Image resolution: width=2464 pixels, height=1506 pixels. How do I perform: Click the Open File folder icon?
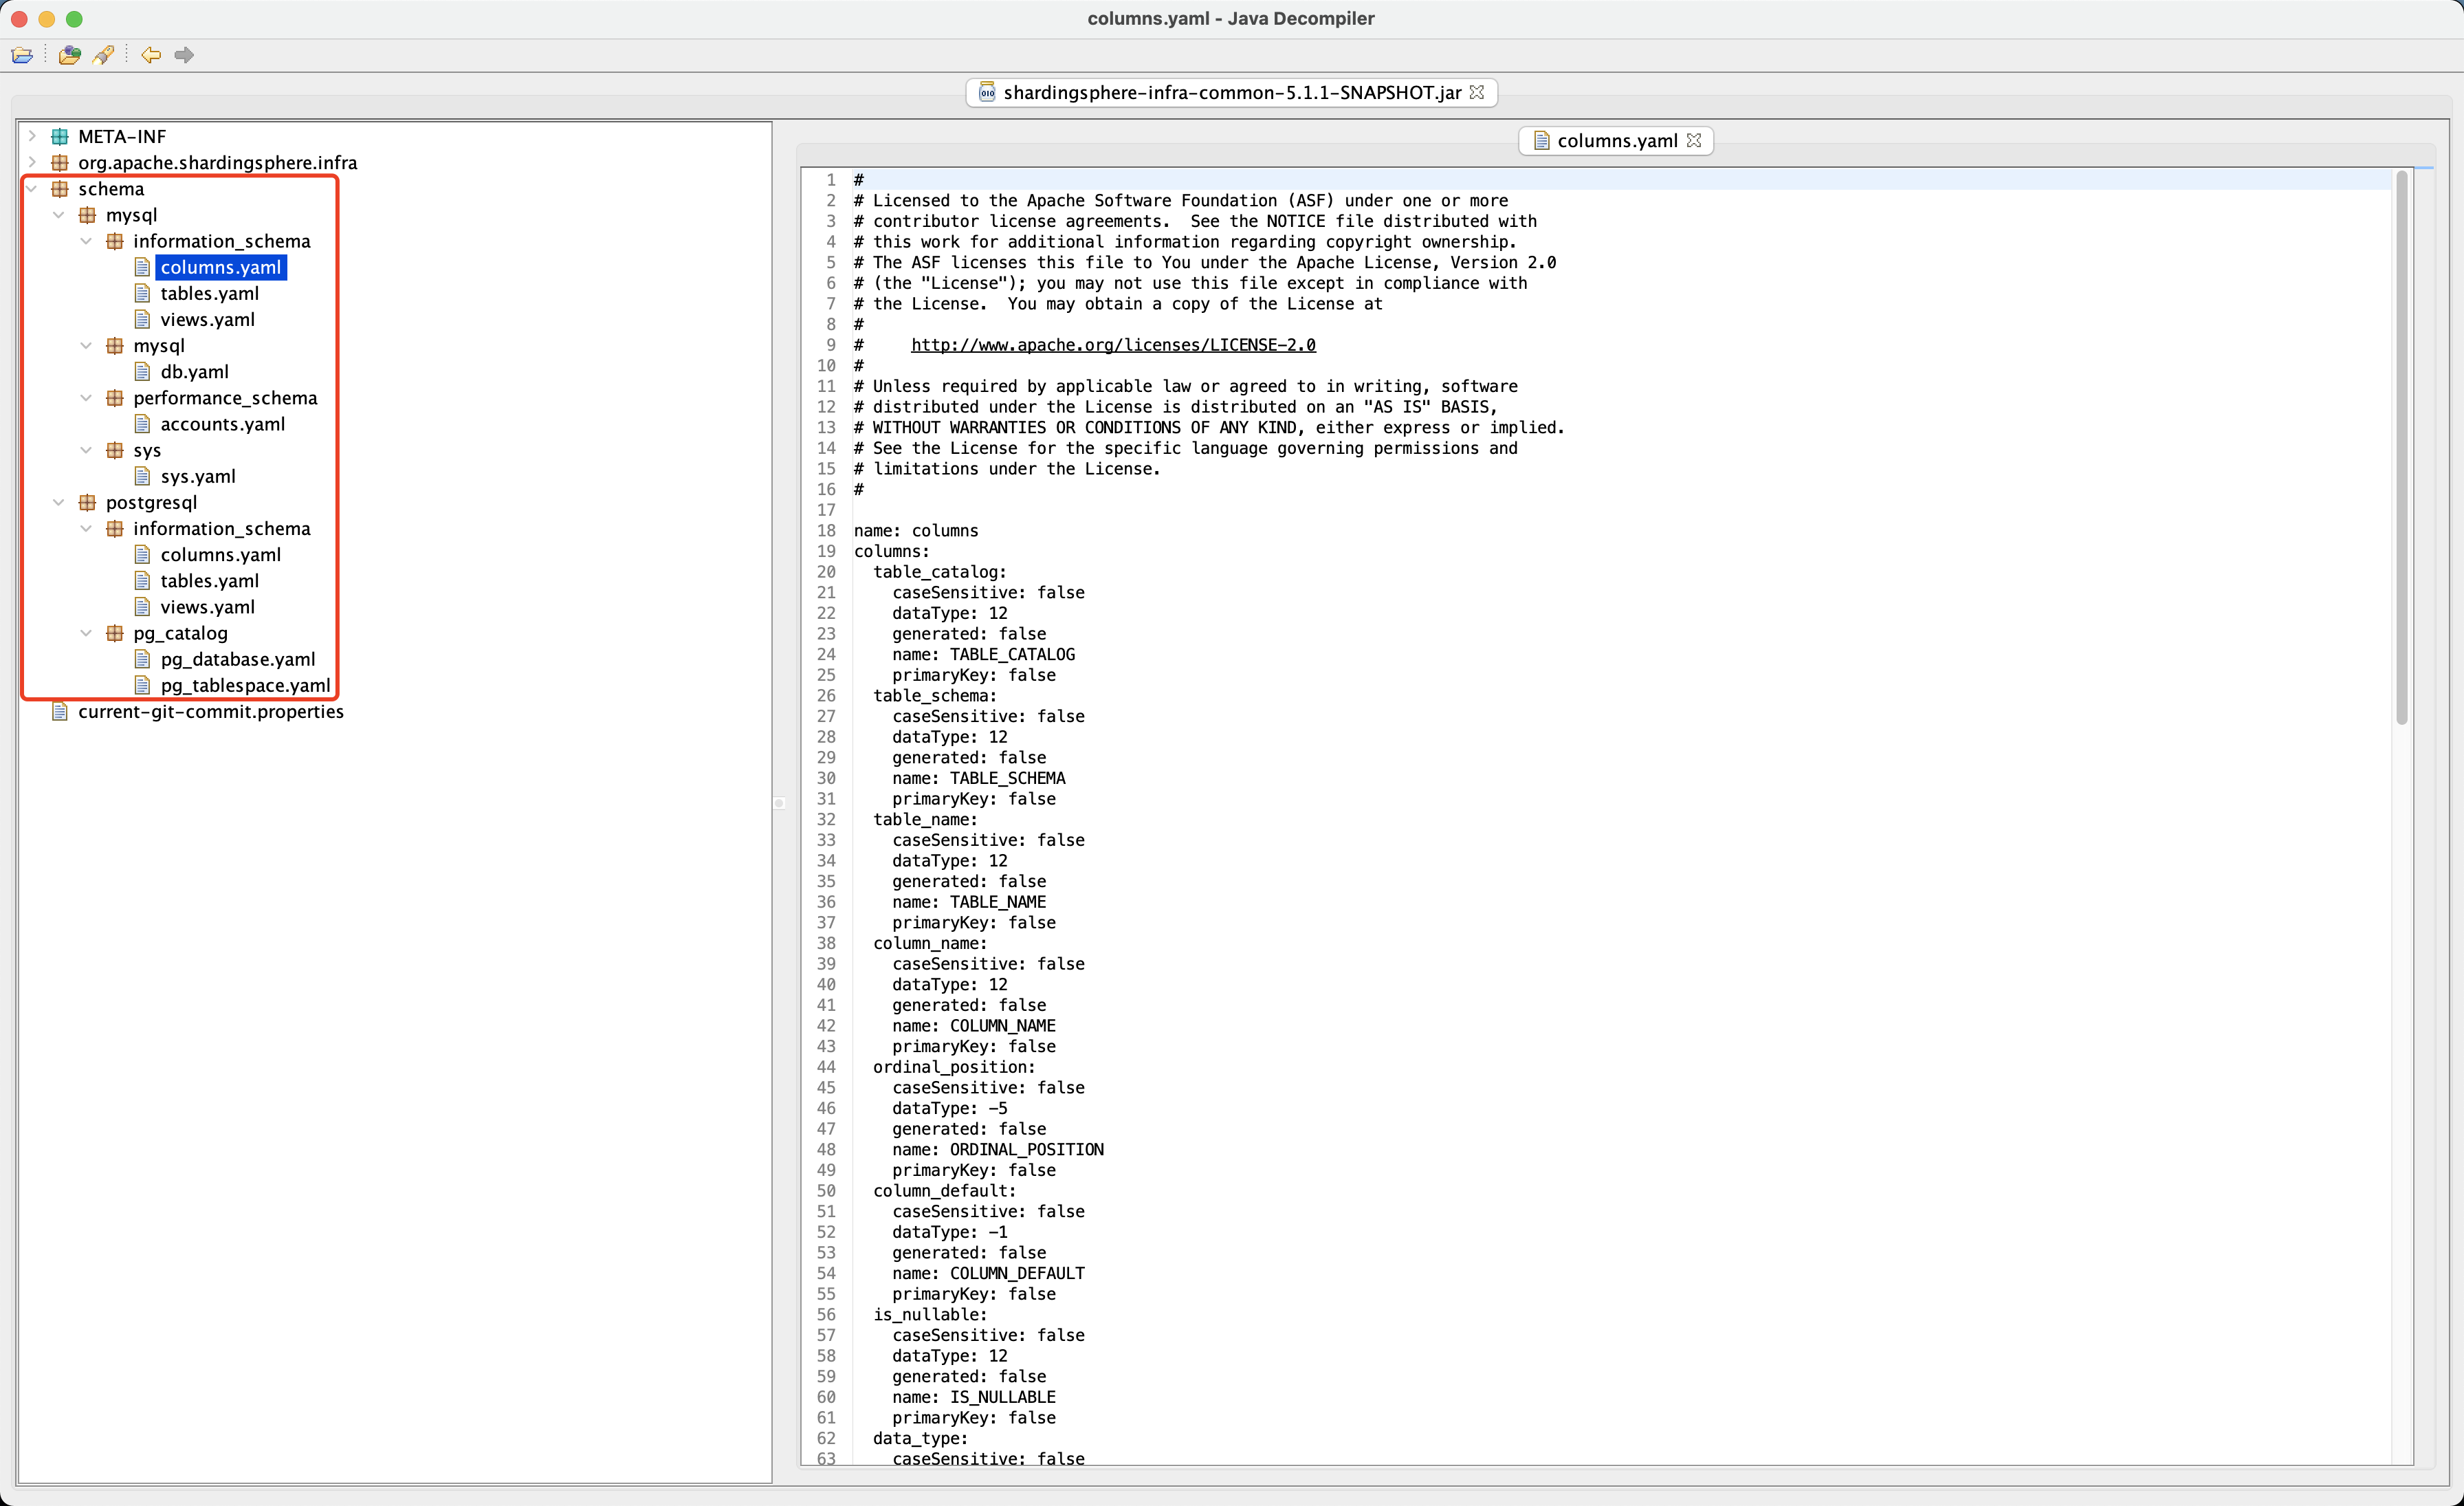point(22,55)
